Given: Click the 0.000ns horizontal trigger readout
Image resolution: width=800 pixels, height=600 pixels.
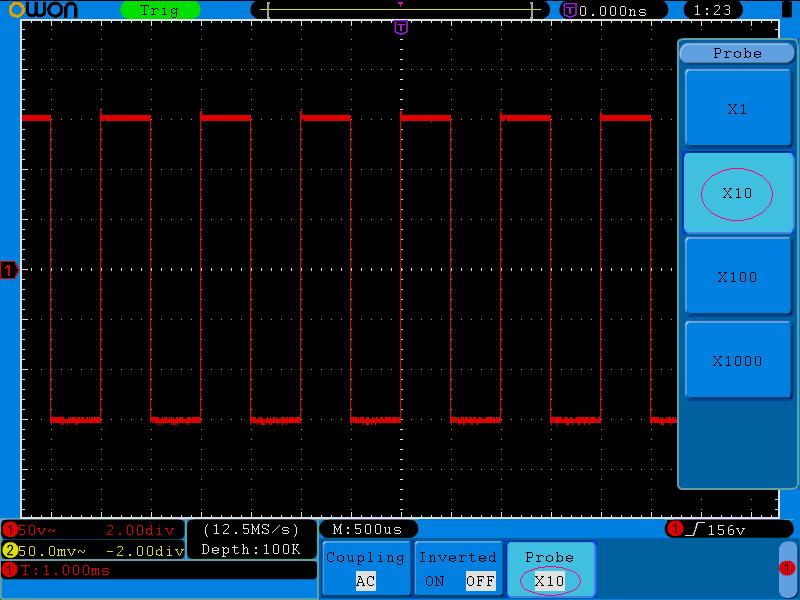Looking at the screenshot, I should 613,11.
